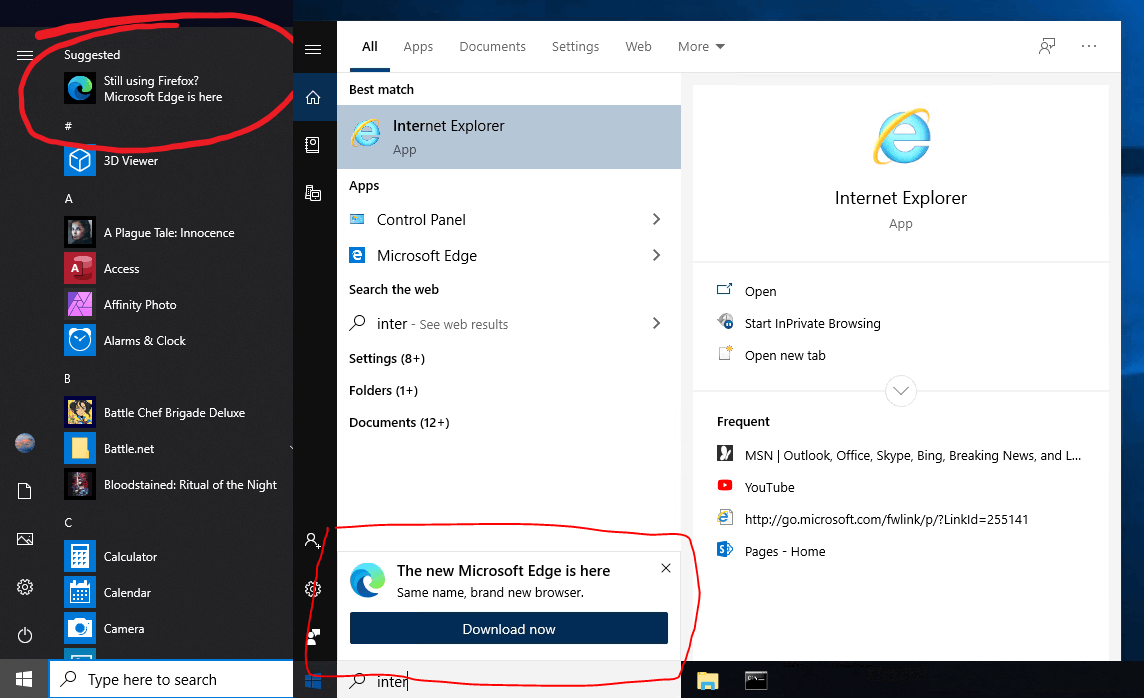Open the Calculator app icon

coord(80,557)
